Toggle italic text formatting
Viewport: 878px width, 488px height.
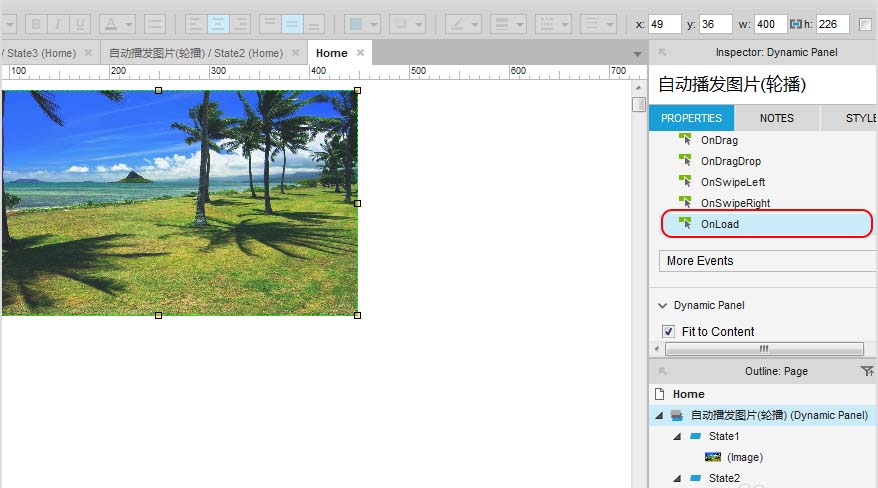pyautogui.click(x=58, y=24)
